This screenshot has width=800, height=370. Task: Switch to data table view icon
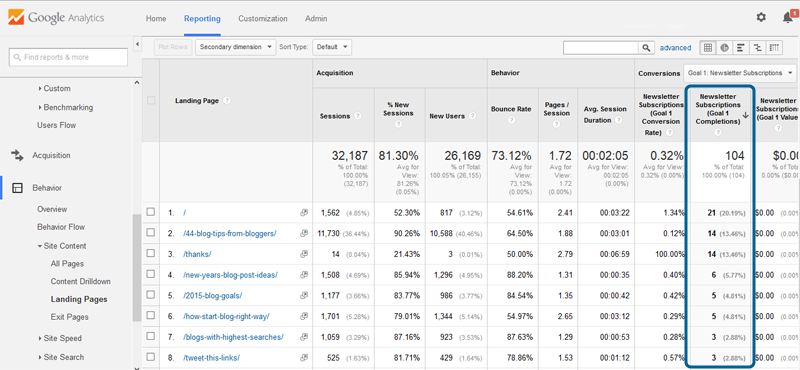[708, 47]
